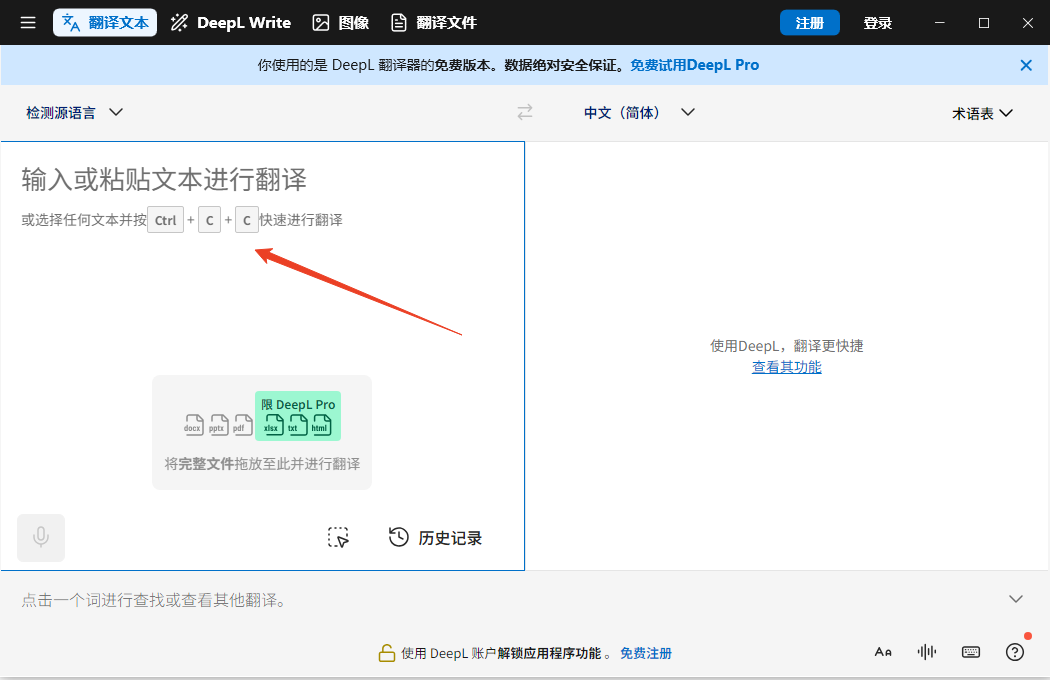Open the 查看其功能 link
The width and height of the screenshot is (1050, 680).
[786, 367]
